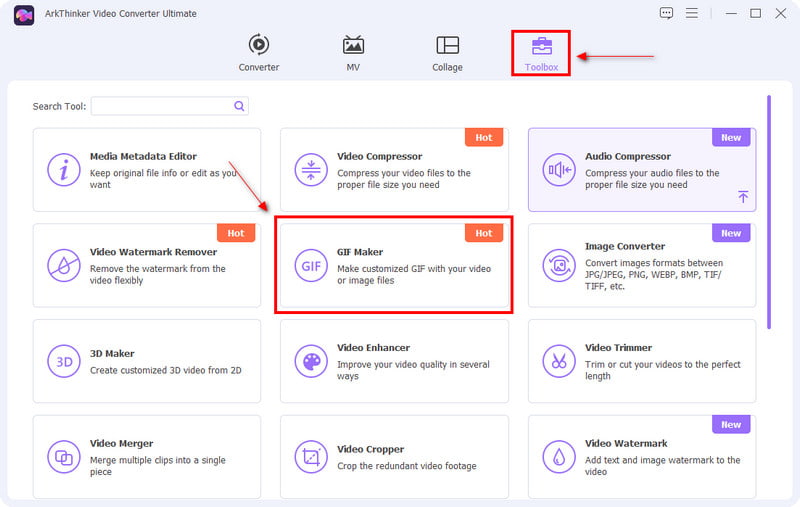Open Audio Compressor tool title
Image resolution: width=800 pixels, height=507 pixels.
click(x=628, y=157)
